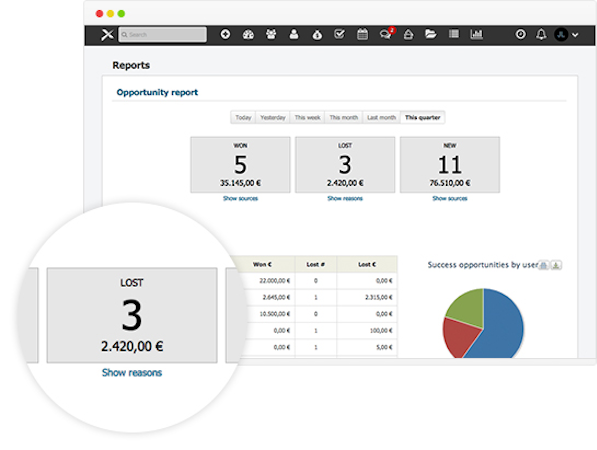Open the tasks checkmark icon

pyautogui.click(x=339, y=34)
